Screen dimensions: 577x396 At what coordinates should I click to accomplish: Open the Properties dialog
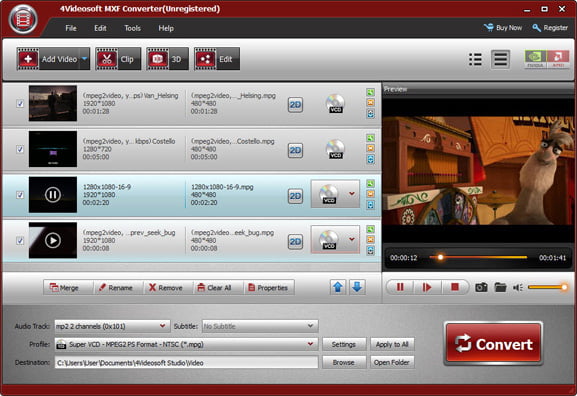(269, 288)
